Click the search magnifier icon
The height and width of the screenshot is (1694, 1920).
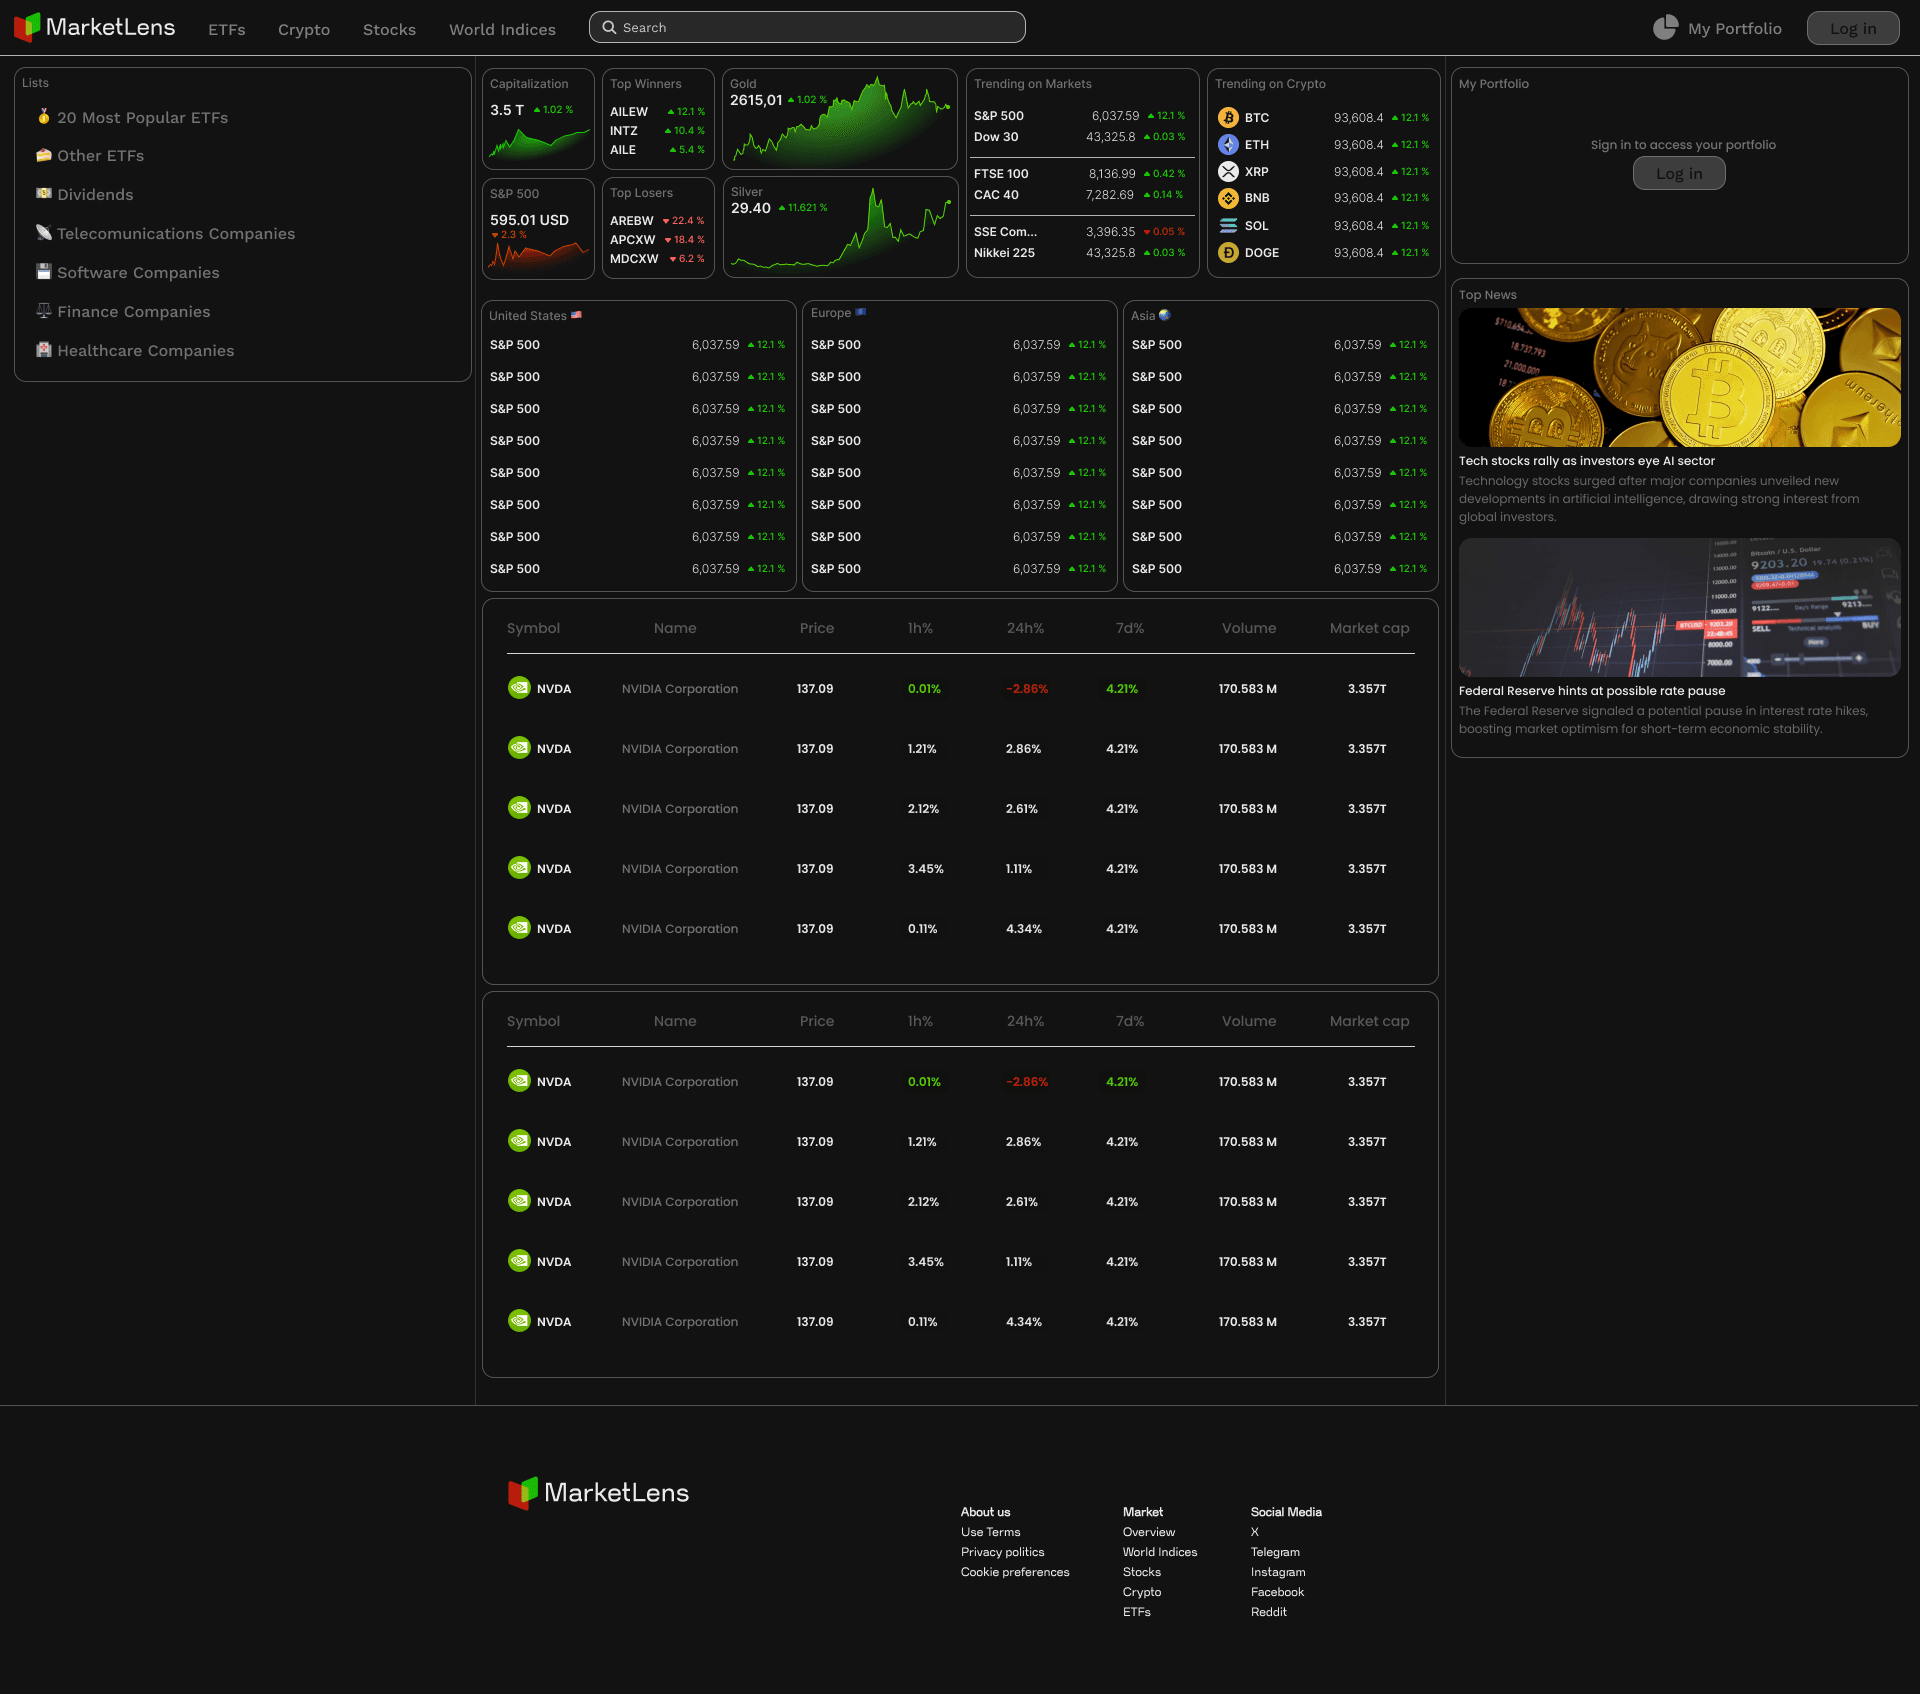(610, 27)
